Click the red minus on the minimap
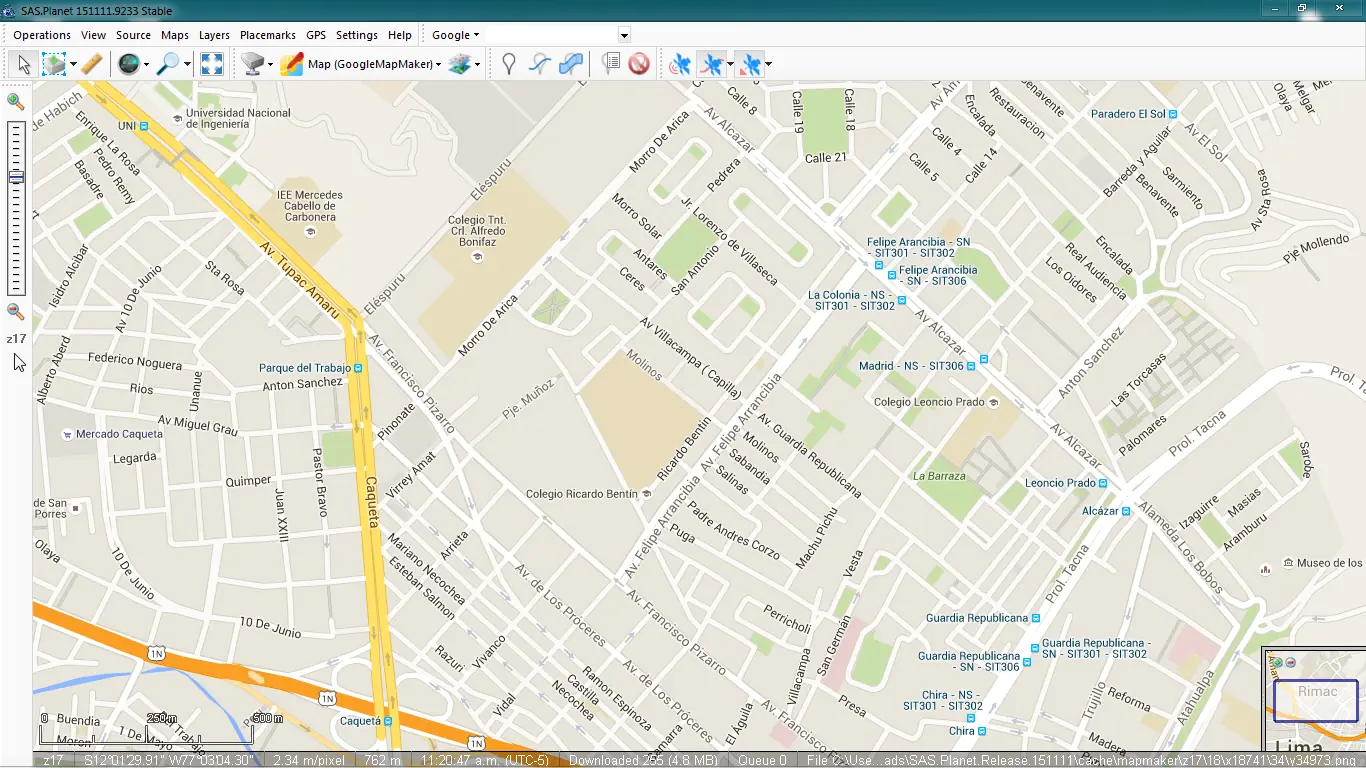 1290,662
